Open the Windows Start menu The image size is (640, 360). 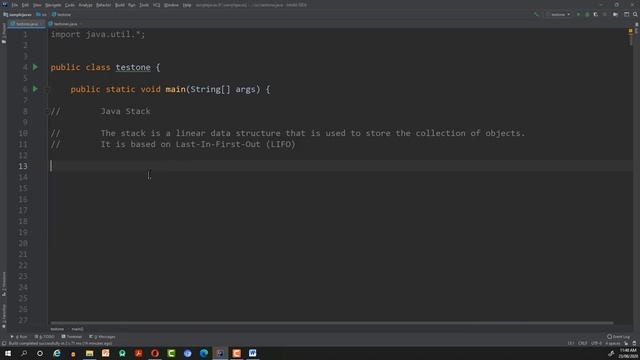pos(8,353)
